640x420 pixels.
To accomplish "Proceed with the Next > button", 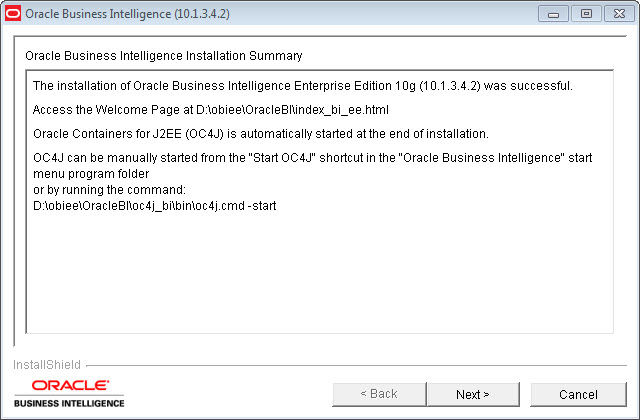I will (473, 394).
